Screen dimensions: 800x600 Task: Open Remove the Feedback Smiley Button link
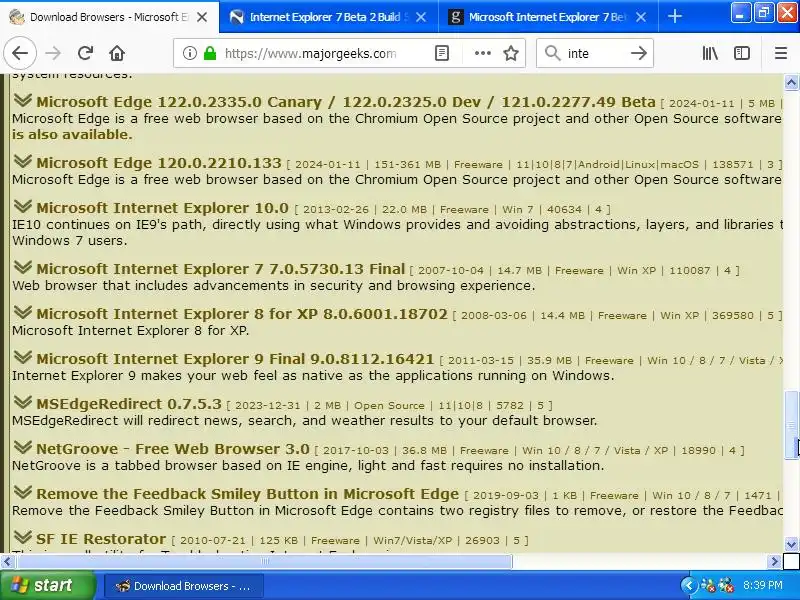tap(247, 494)
